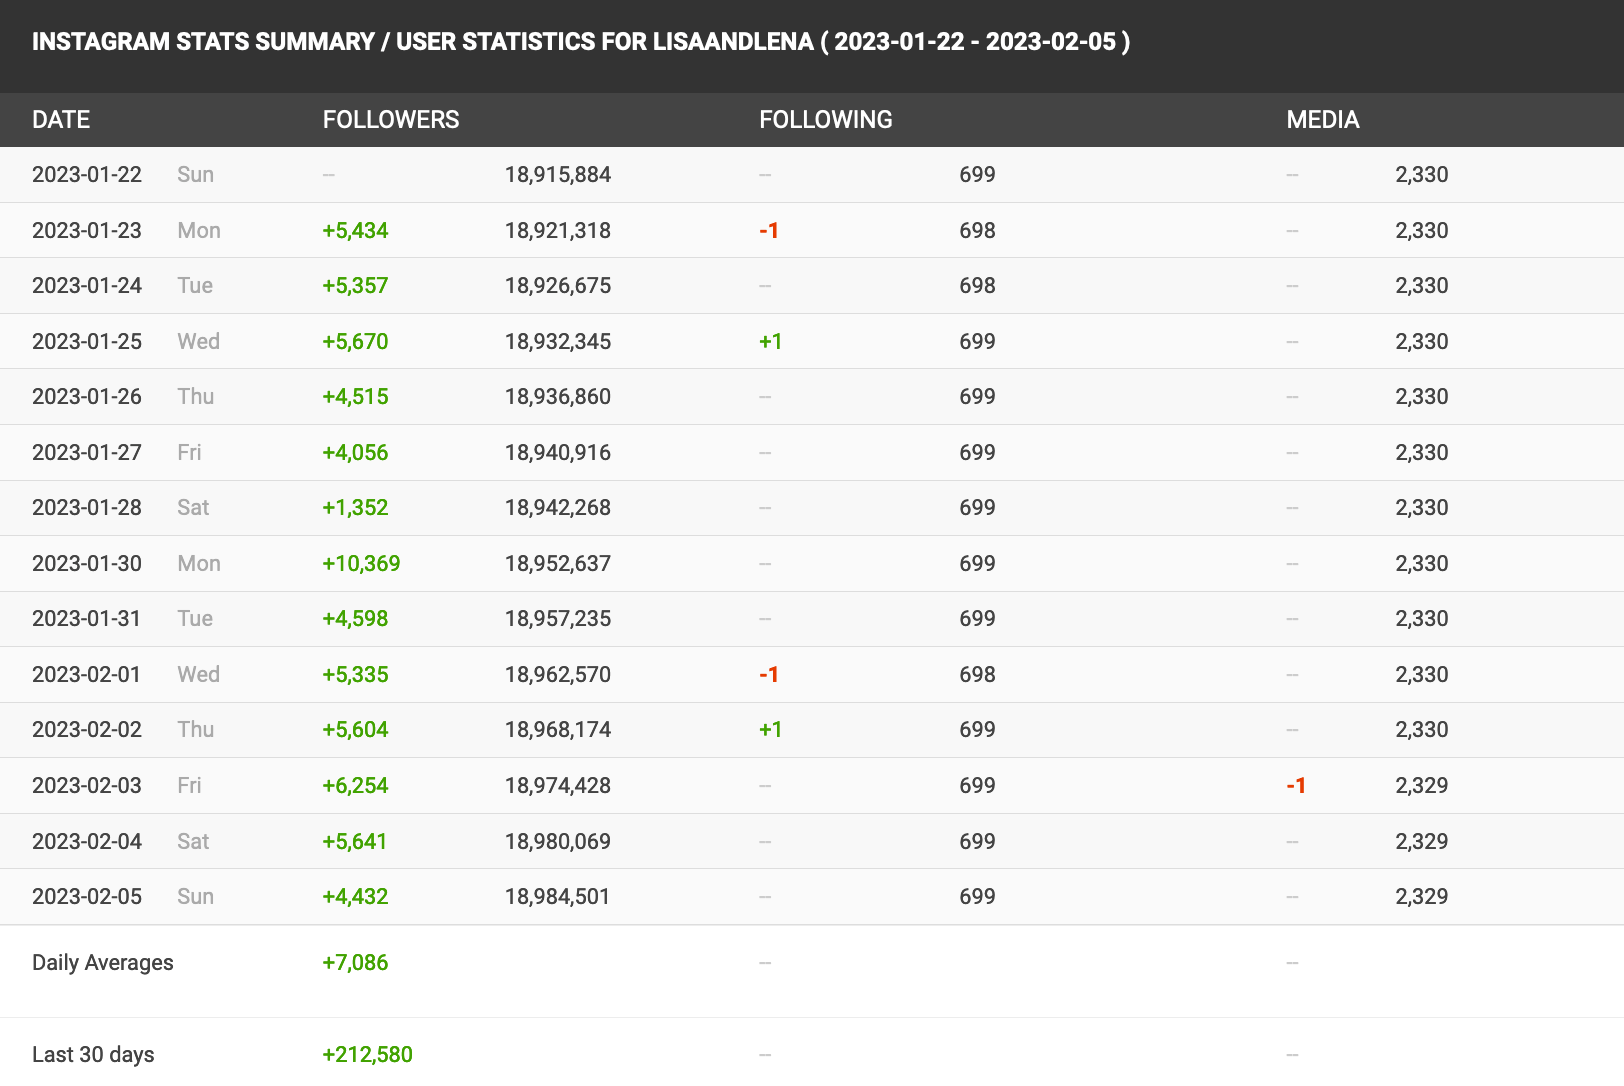Image resolution: width=1624 pixels, height=1086 pixels.
Task: Select follower total 18,926,675
Action: pos(558,286)
